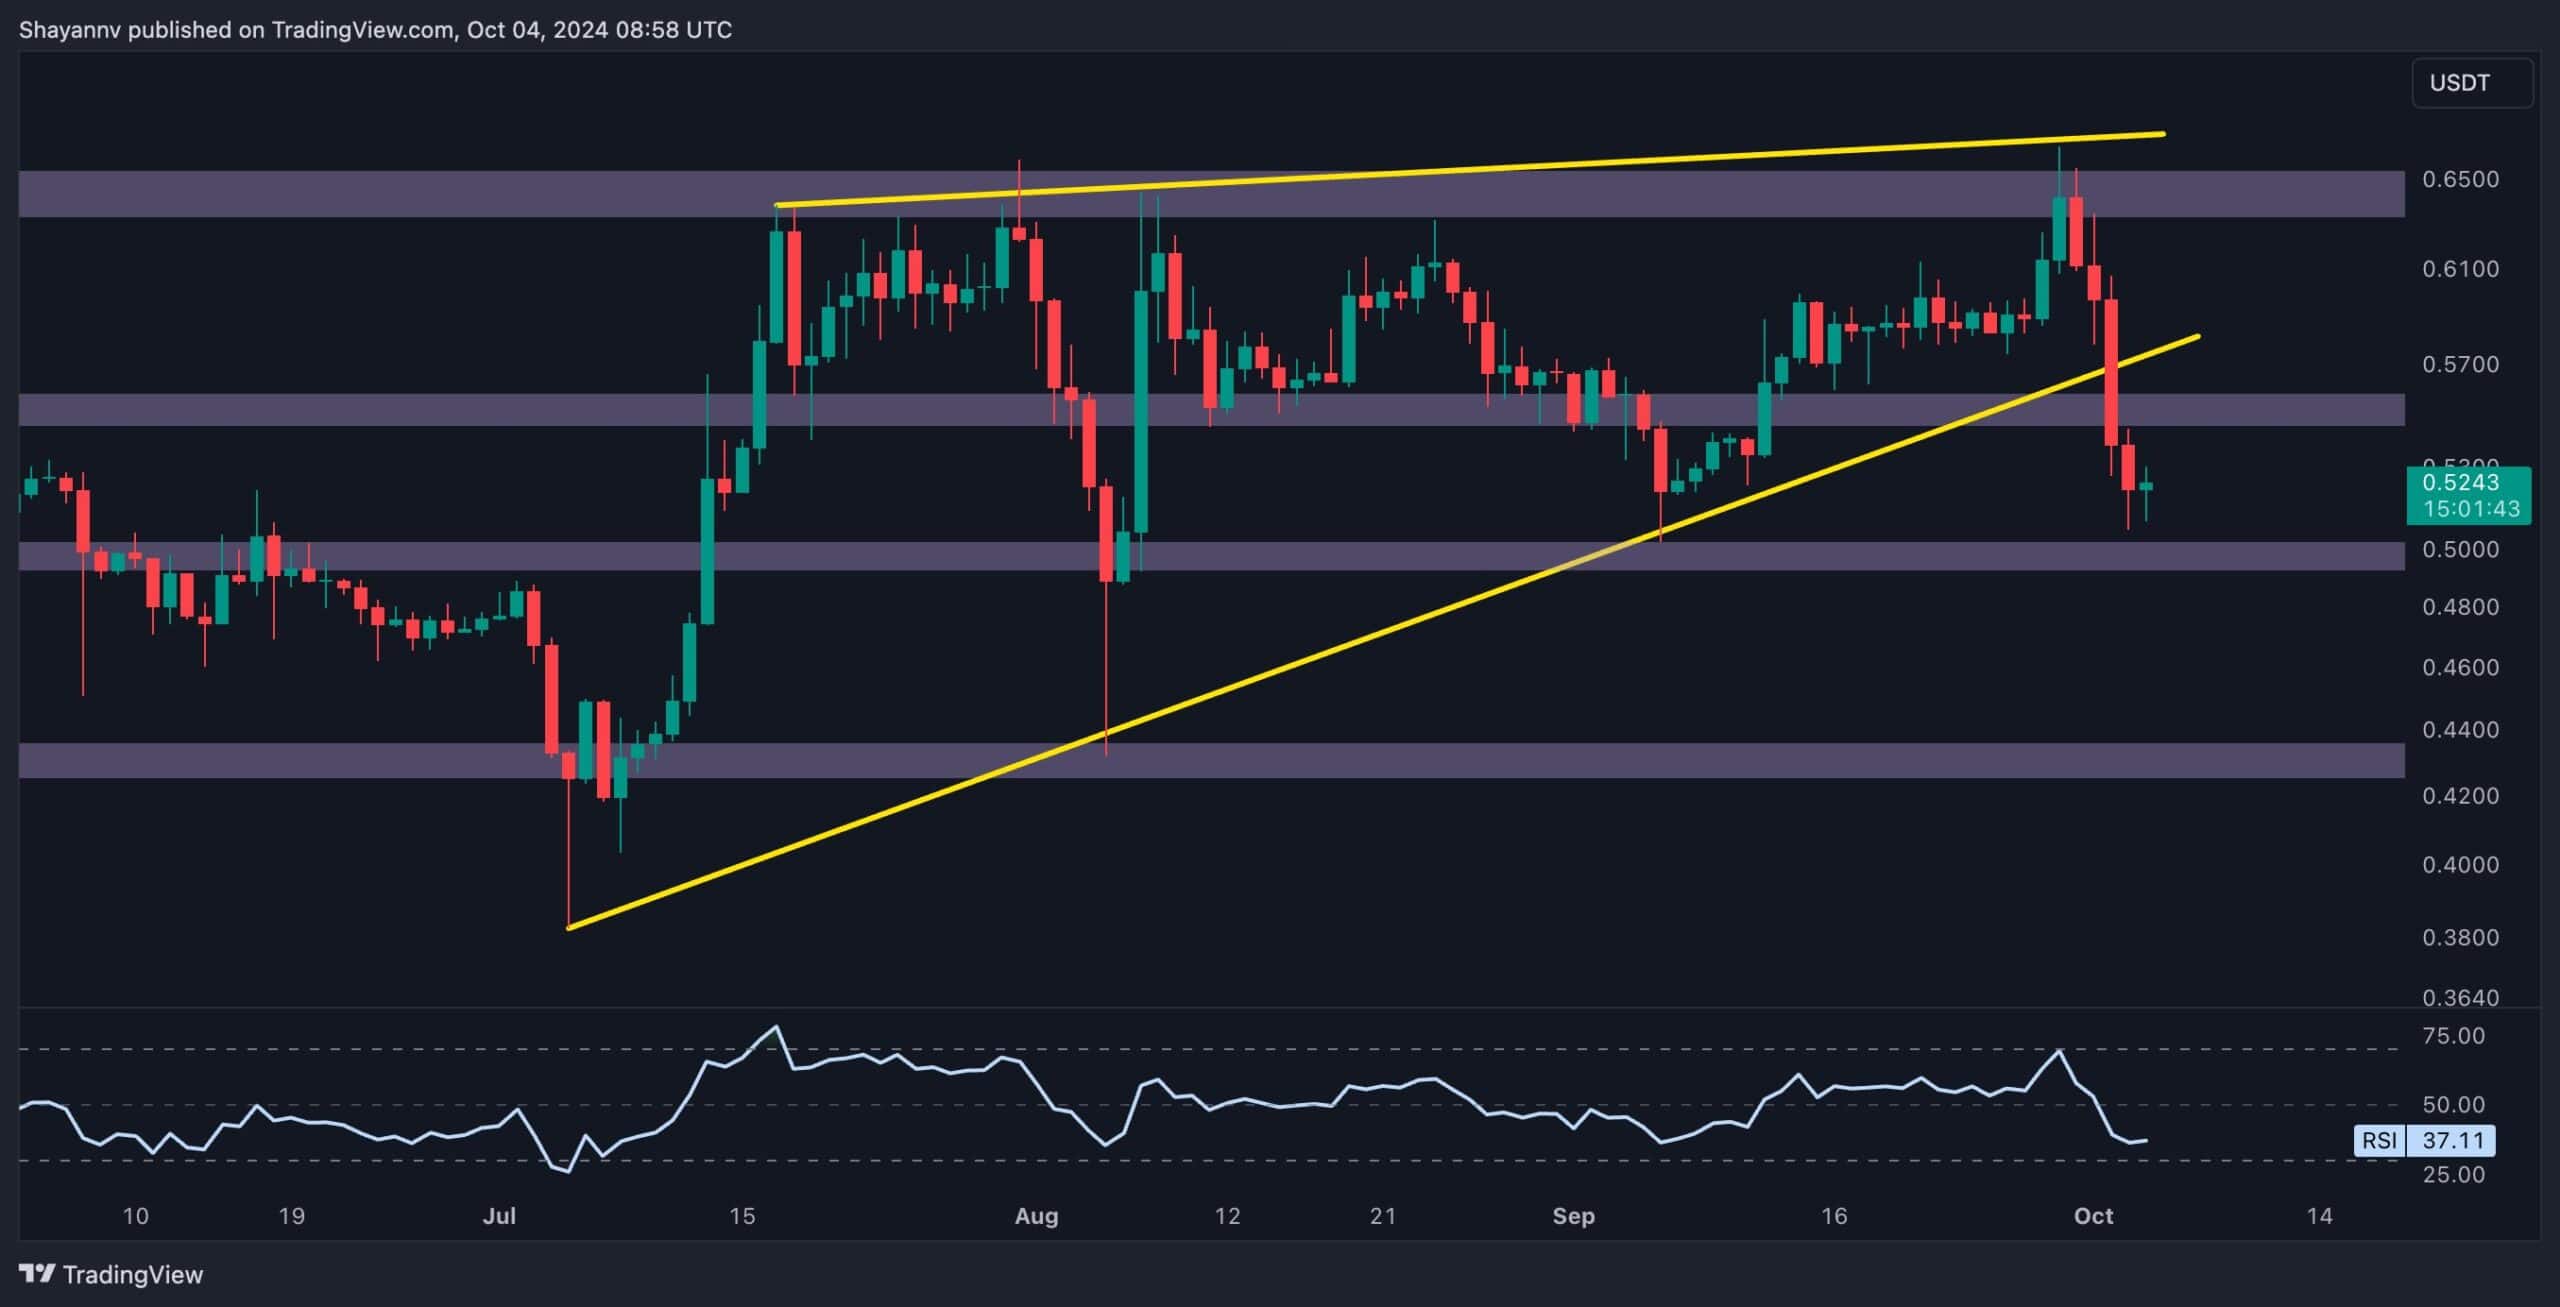Click the 0.3640 price axis label

tap(2460, 997)
